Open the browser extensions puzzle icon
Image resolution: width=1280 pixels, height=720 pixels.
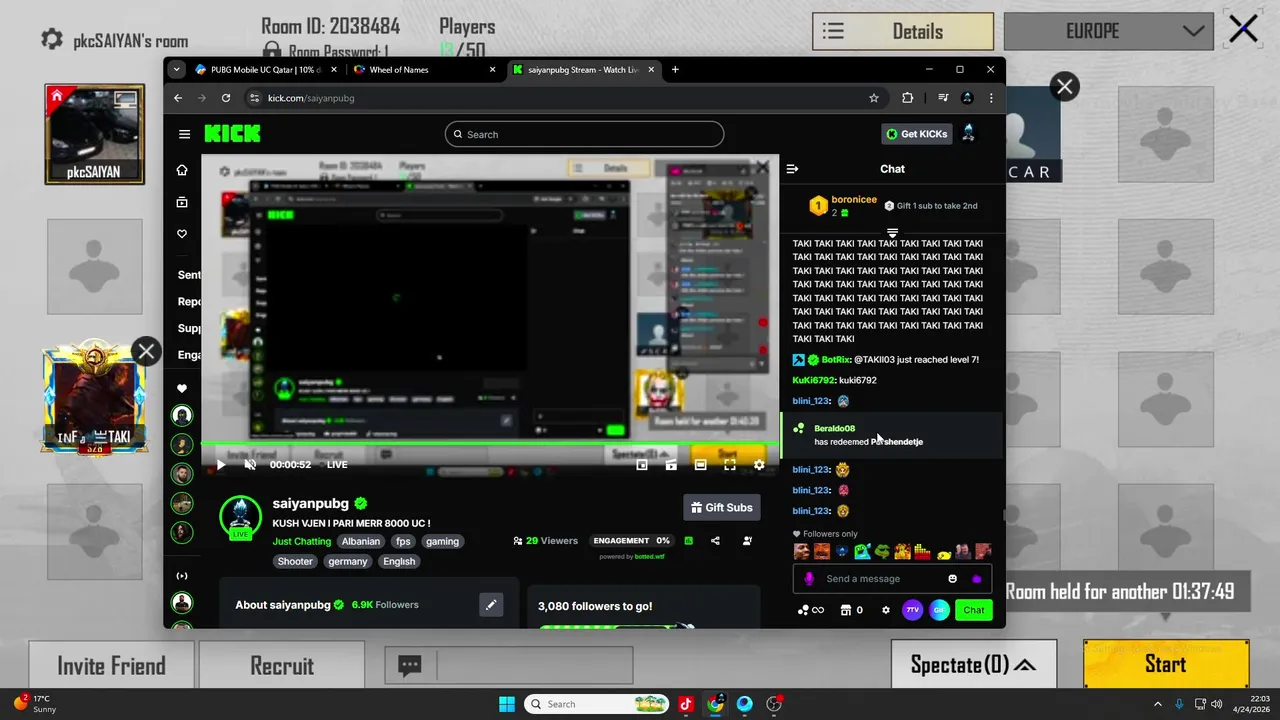tap(907, 98)
